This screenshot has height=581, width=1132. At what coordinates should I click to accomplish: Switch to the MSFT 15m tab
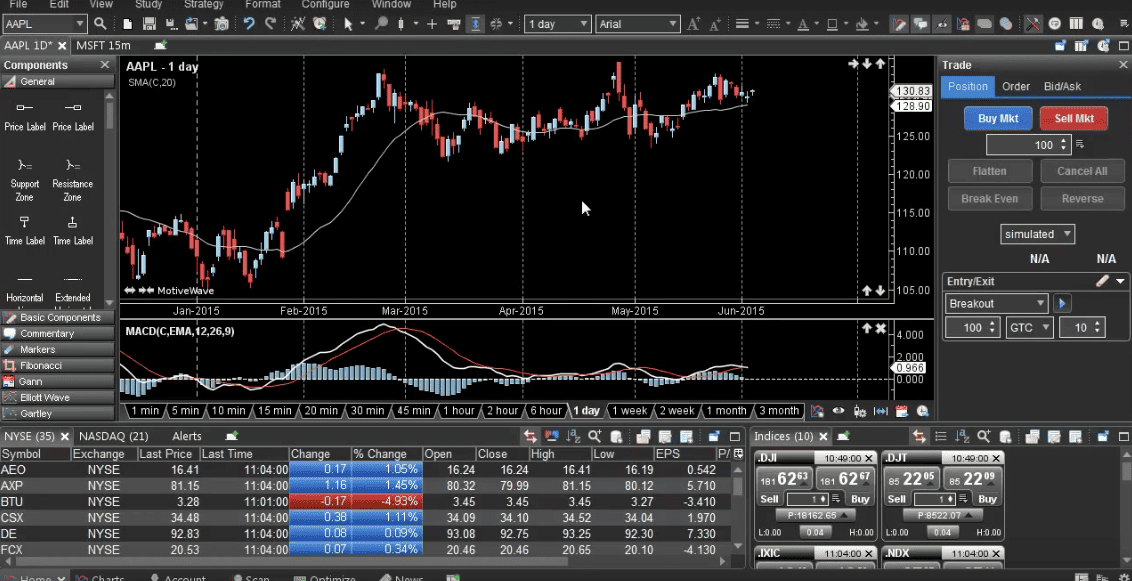103,45
